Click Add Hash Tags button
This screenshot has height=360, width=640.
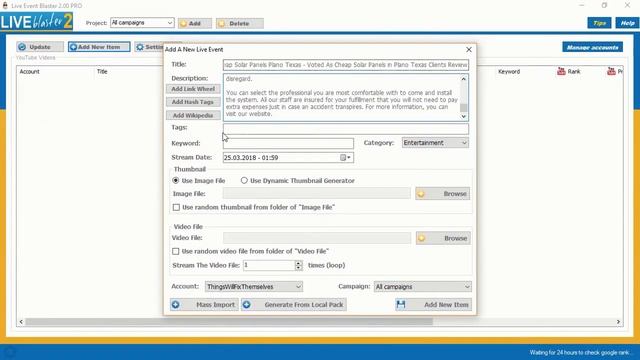(193, 102)
